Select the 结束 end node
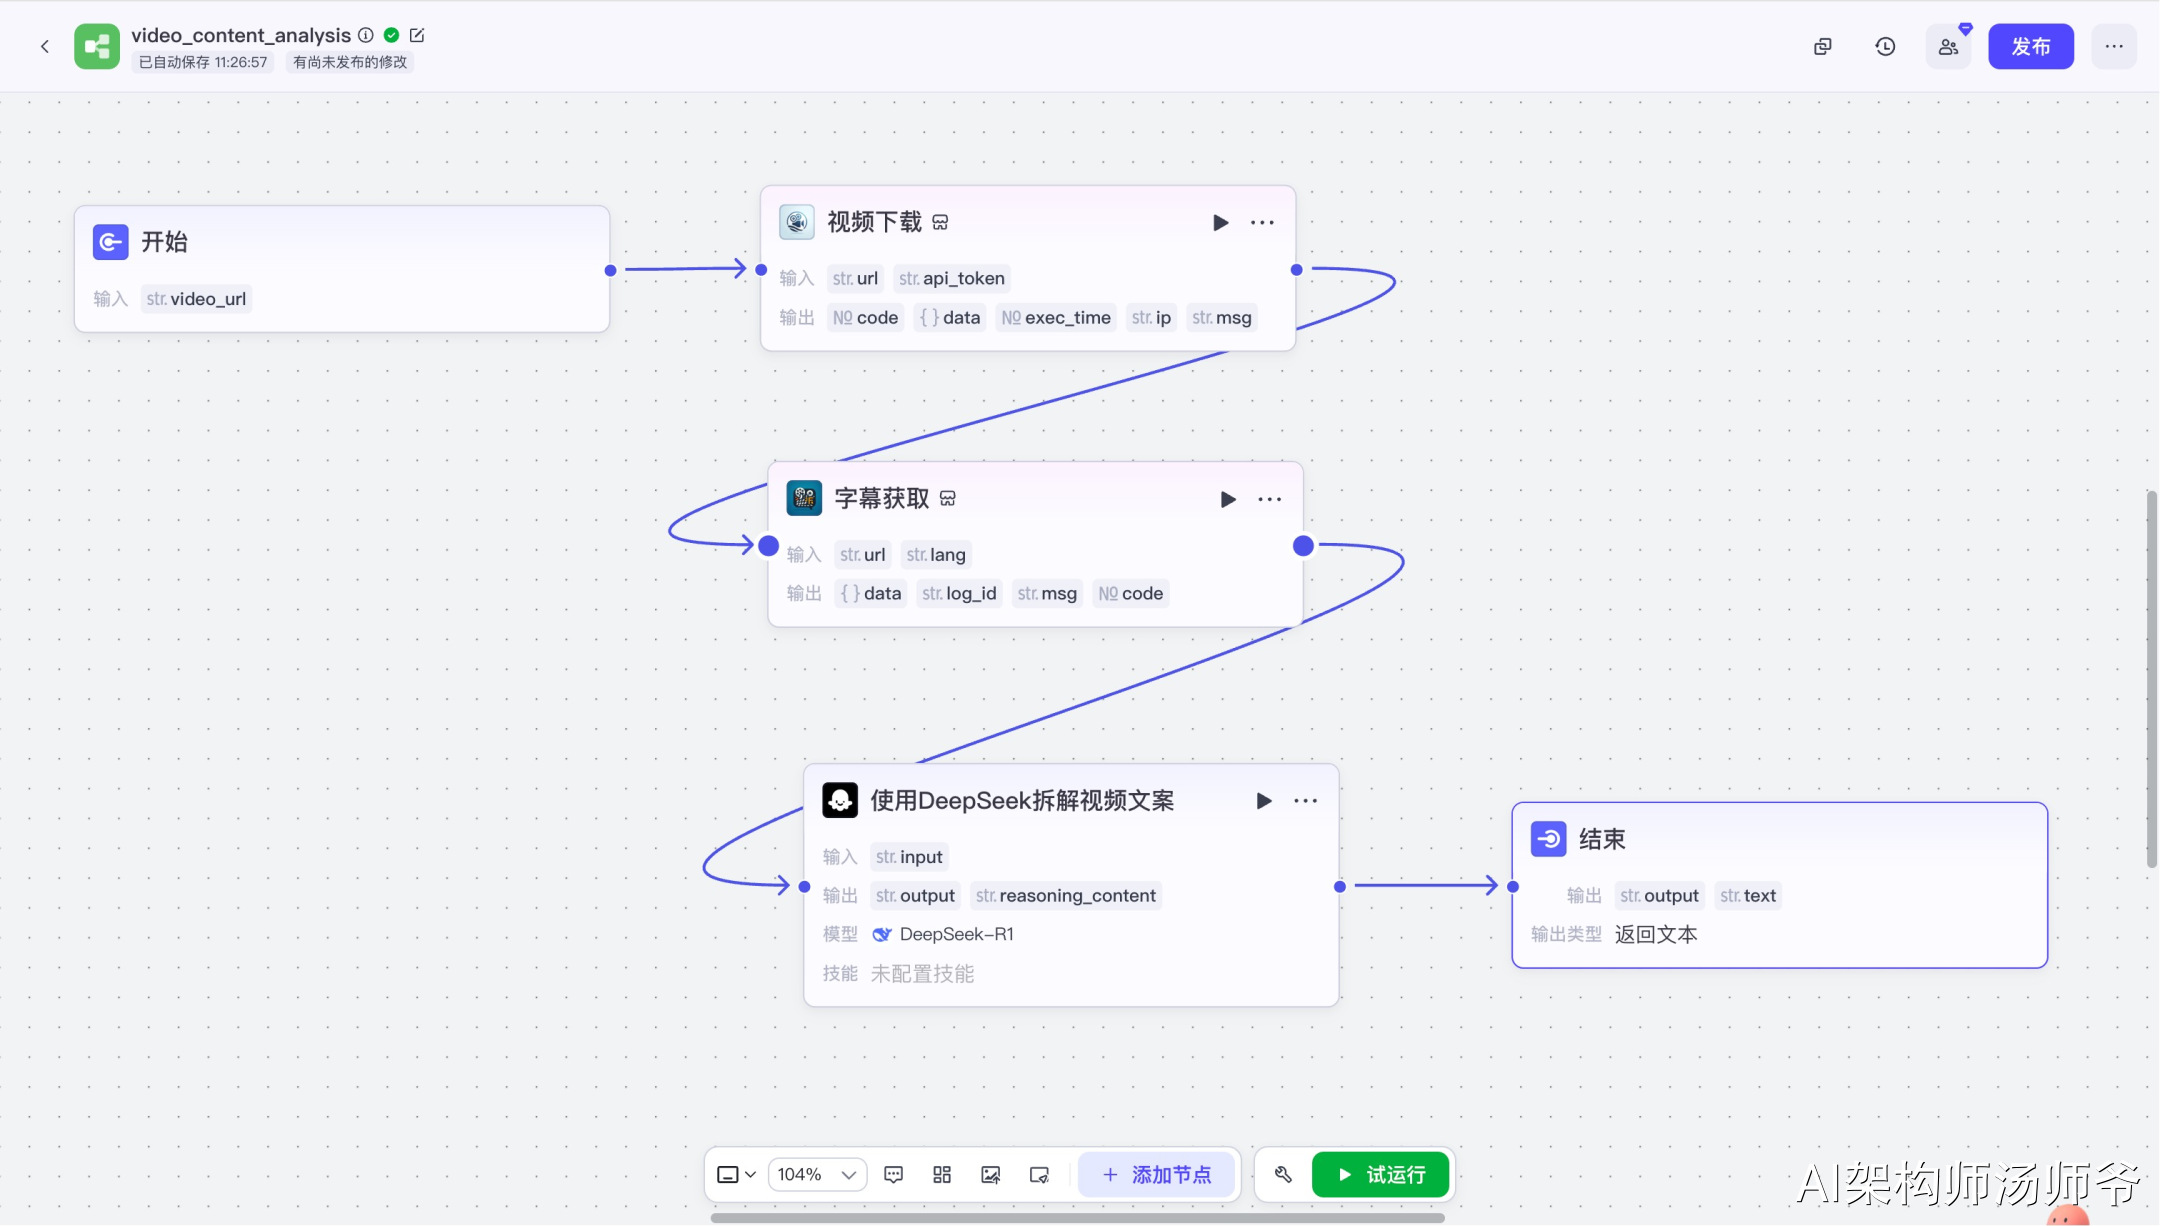 [1779, 839]
